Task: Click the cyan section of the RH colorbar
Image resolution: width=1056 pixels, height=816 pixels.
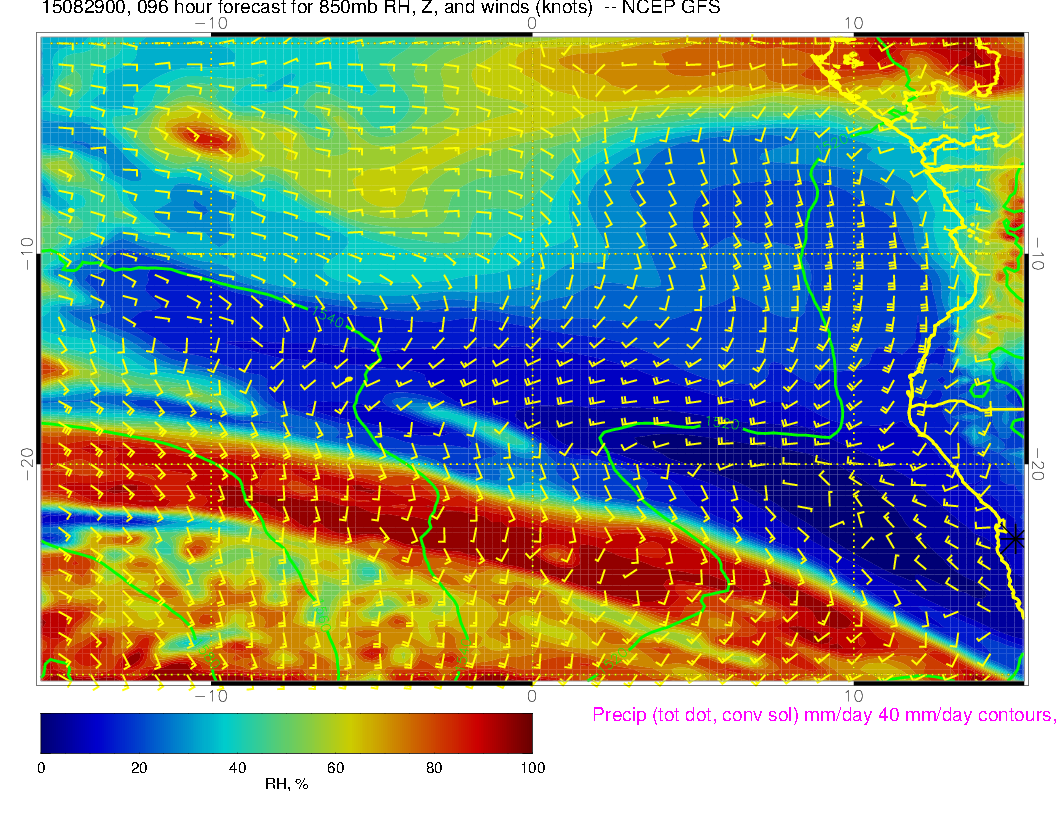Action: [x=230, y=732]
